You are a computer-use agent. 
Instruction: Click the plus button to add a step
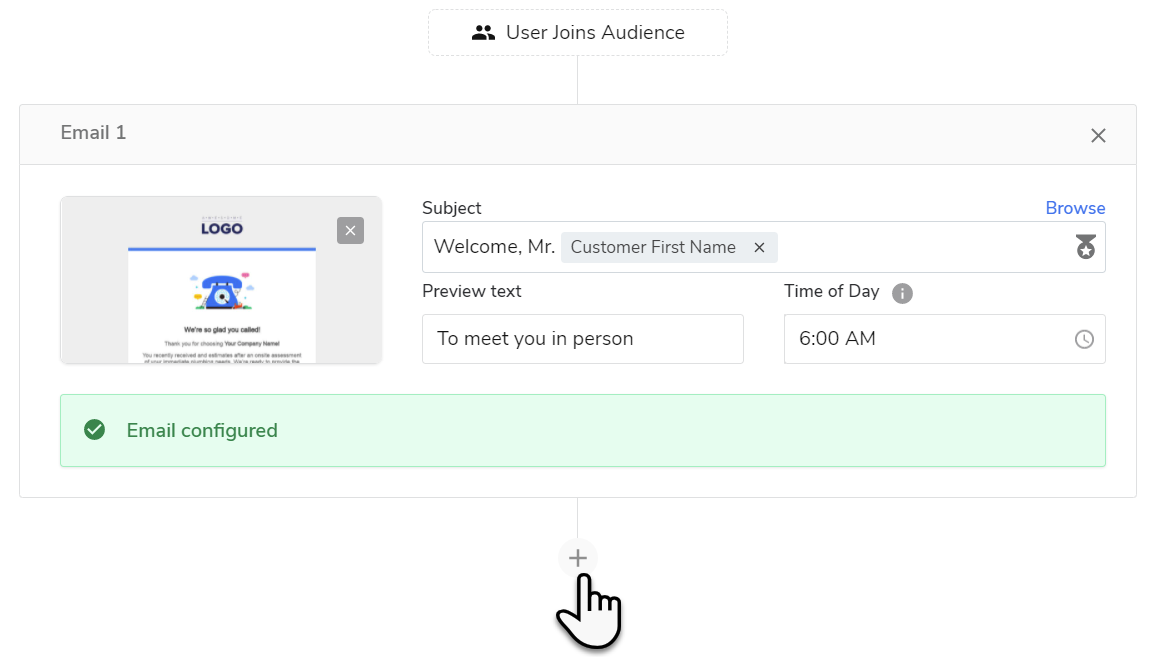click(577, 558)
